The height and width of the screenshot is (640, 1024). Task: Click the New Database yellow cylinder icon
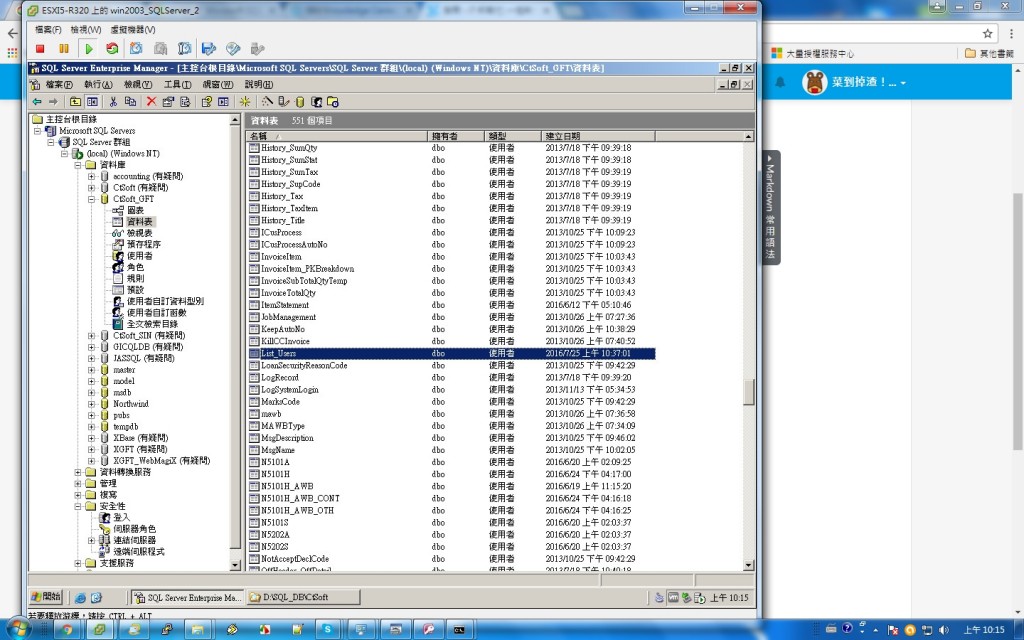pos(300,102)
